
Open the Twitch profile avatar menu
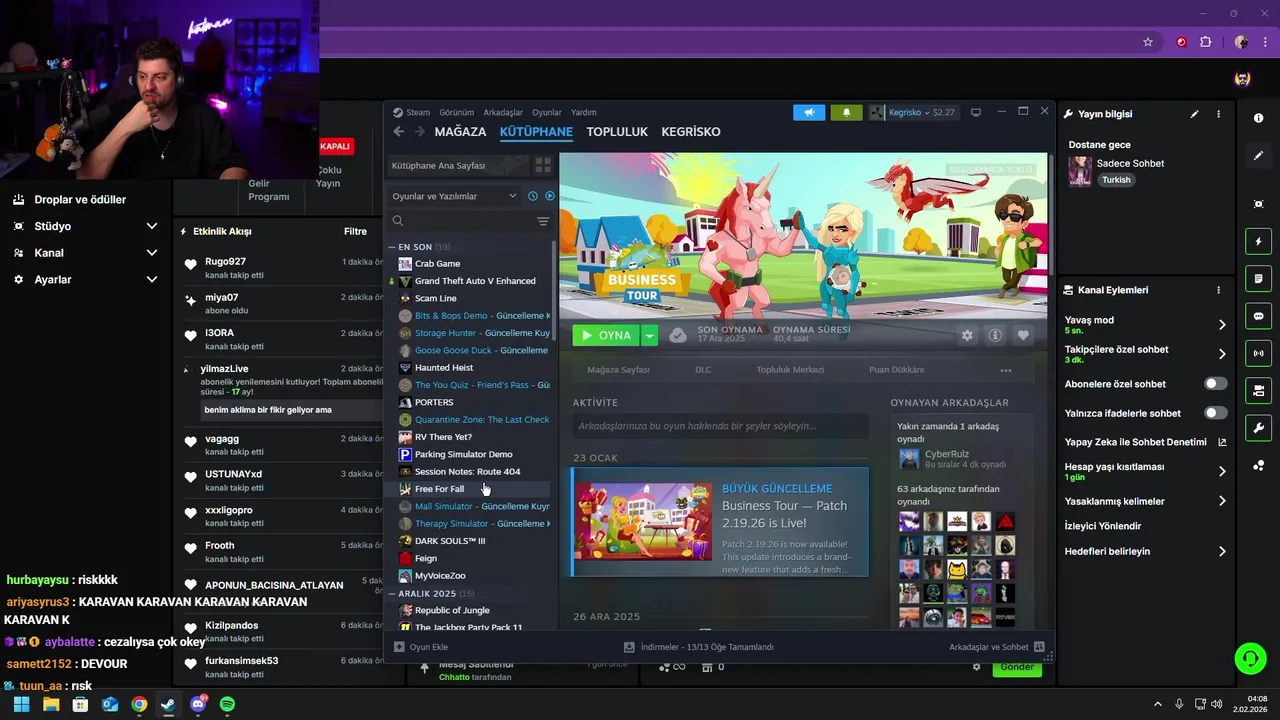coord(1242,79)
